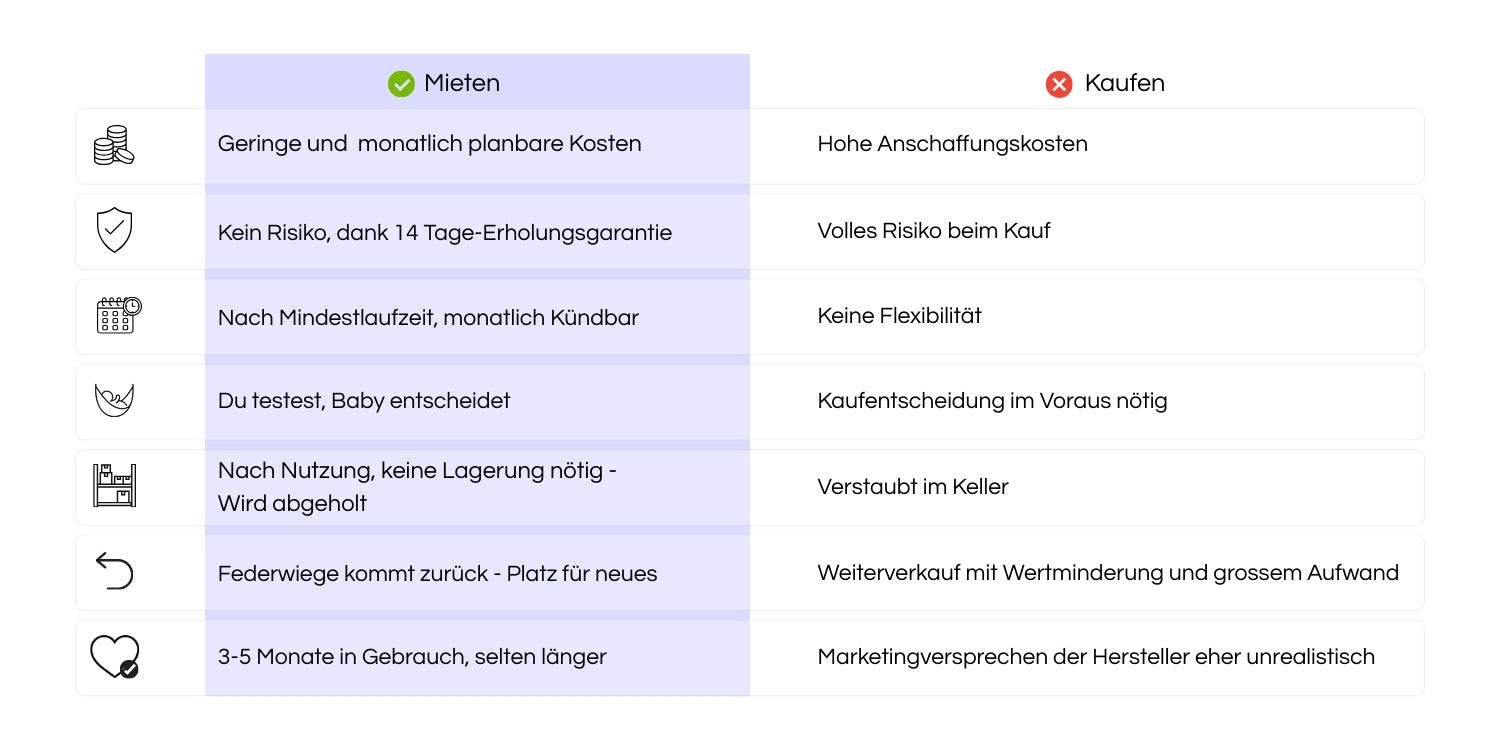1500x750 pixels.
Task: Click the baby hammock icon
Action: [x=114, y=401]
